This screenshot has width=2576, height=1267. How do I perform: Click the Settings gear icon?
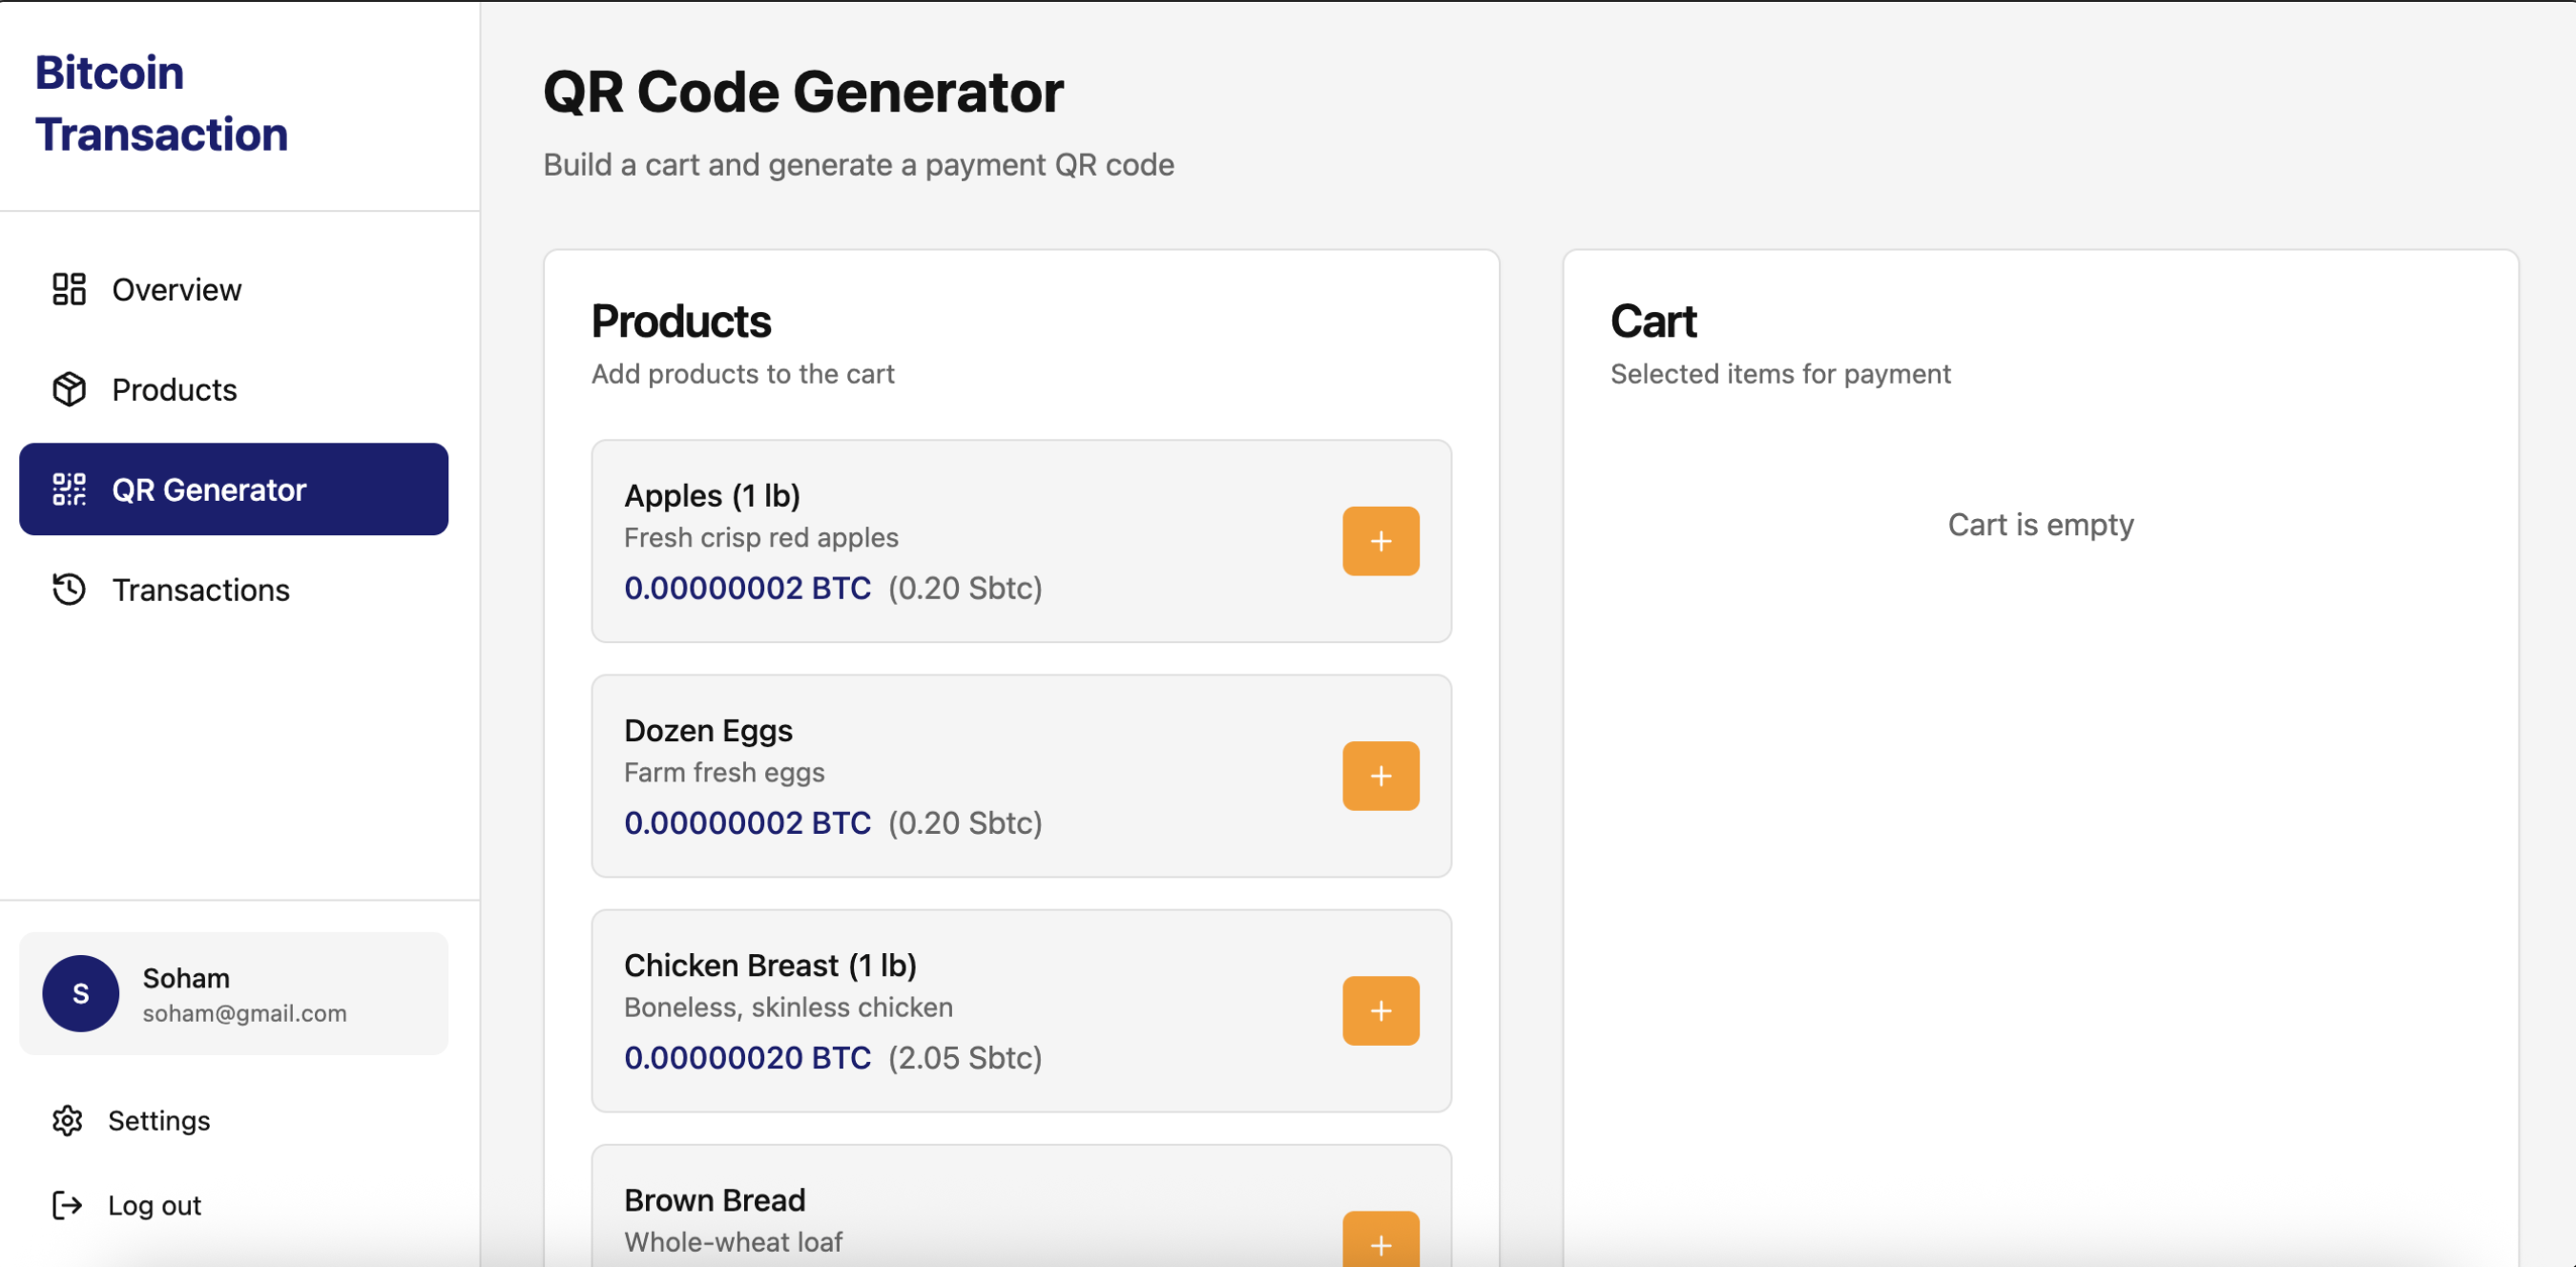[67, 1120]
